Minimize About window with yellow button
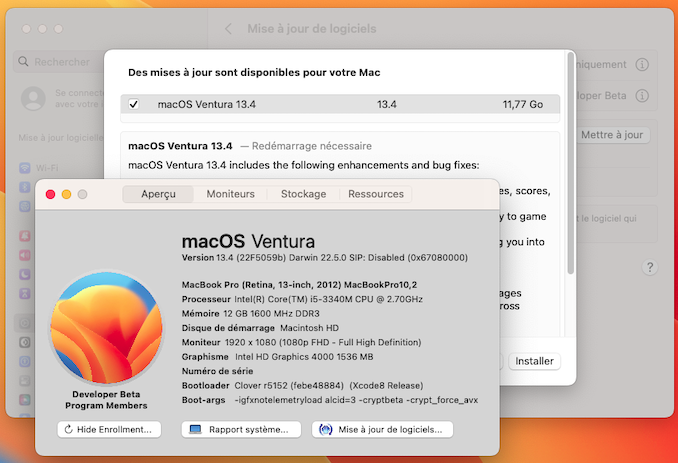 (x=67, y=195)
